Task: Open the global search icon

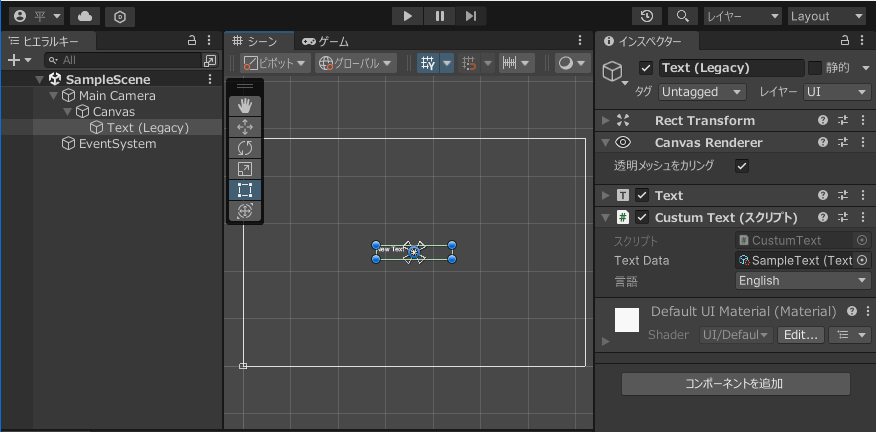Action: point(682,16)
